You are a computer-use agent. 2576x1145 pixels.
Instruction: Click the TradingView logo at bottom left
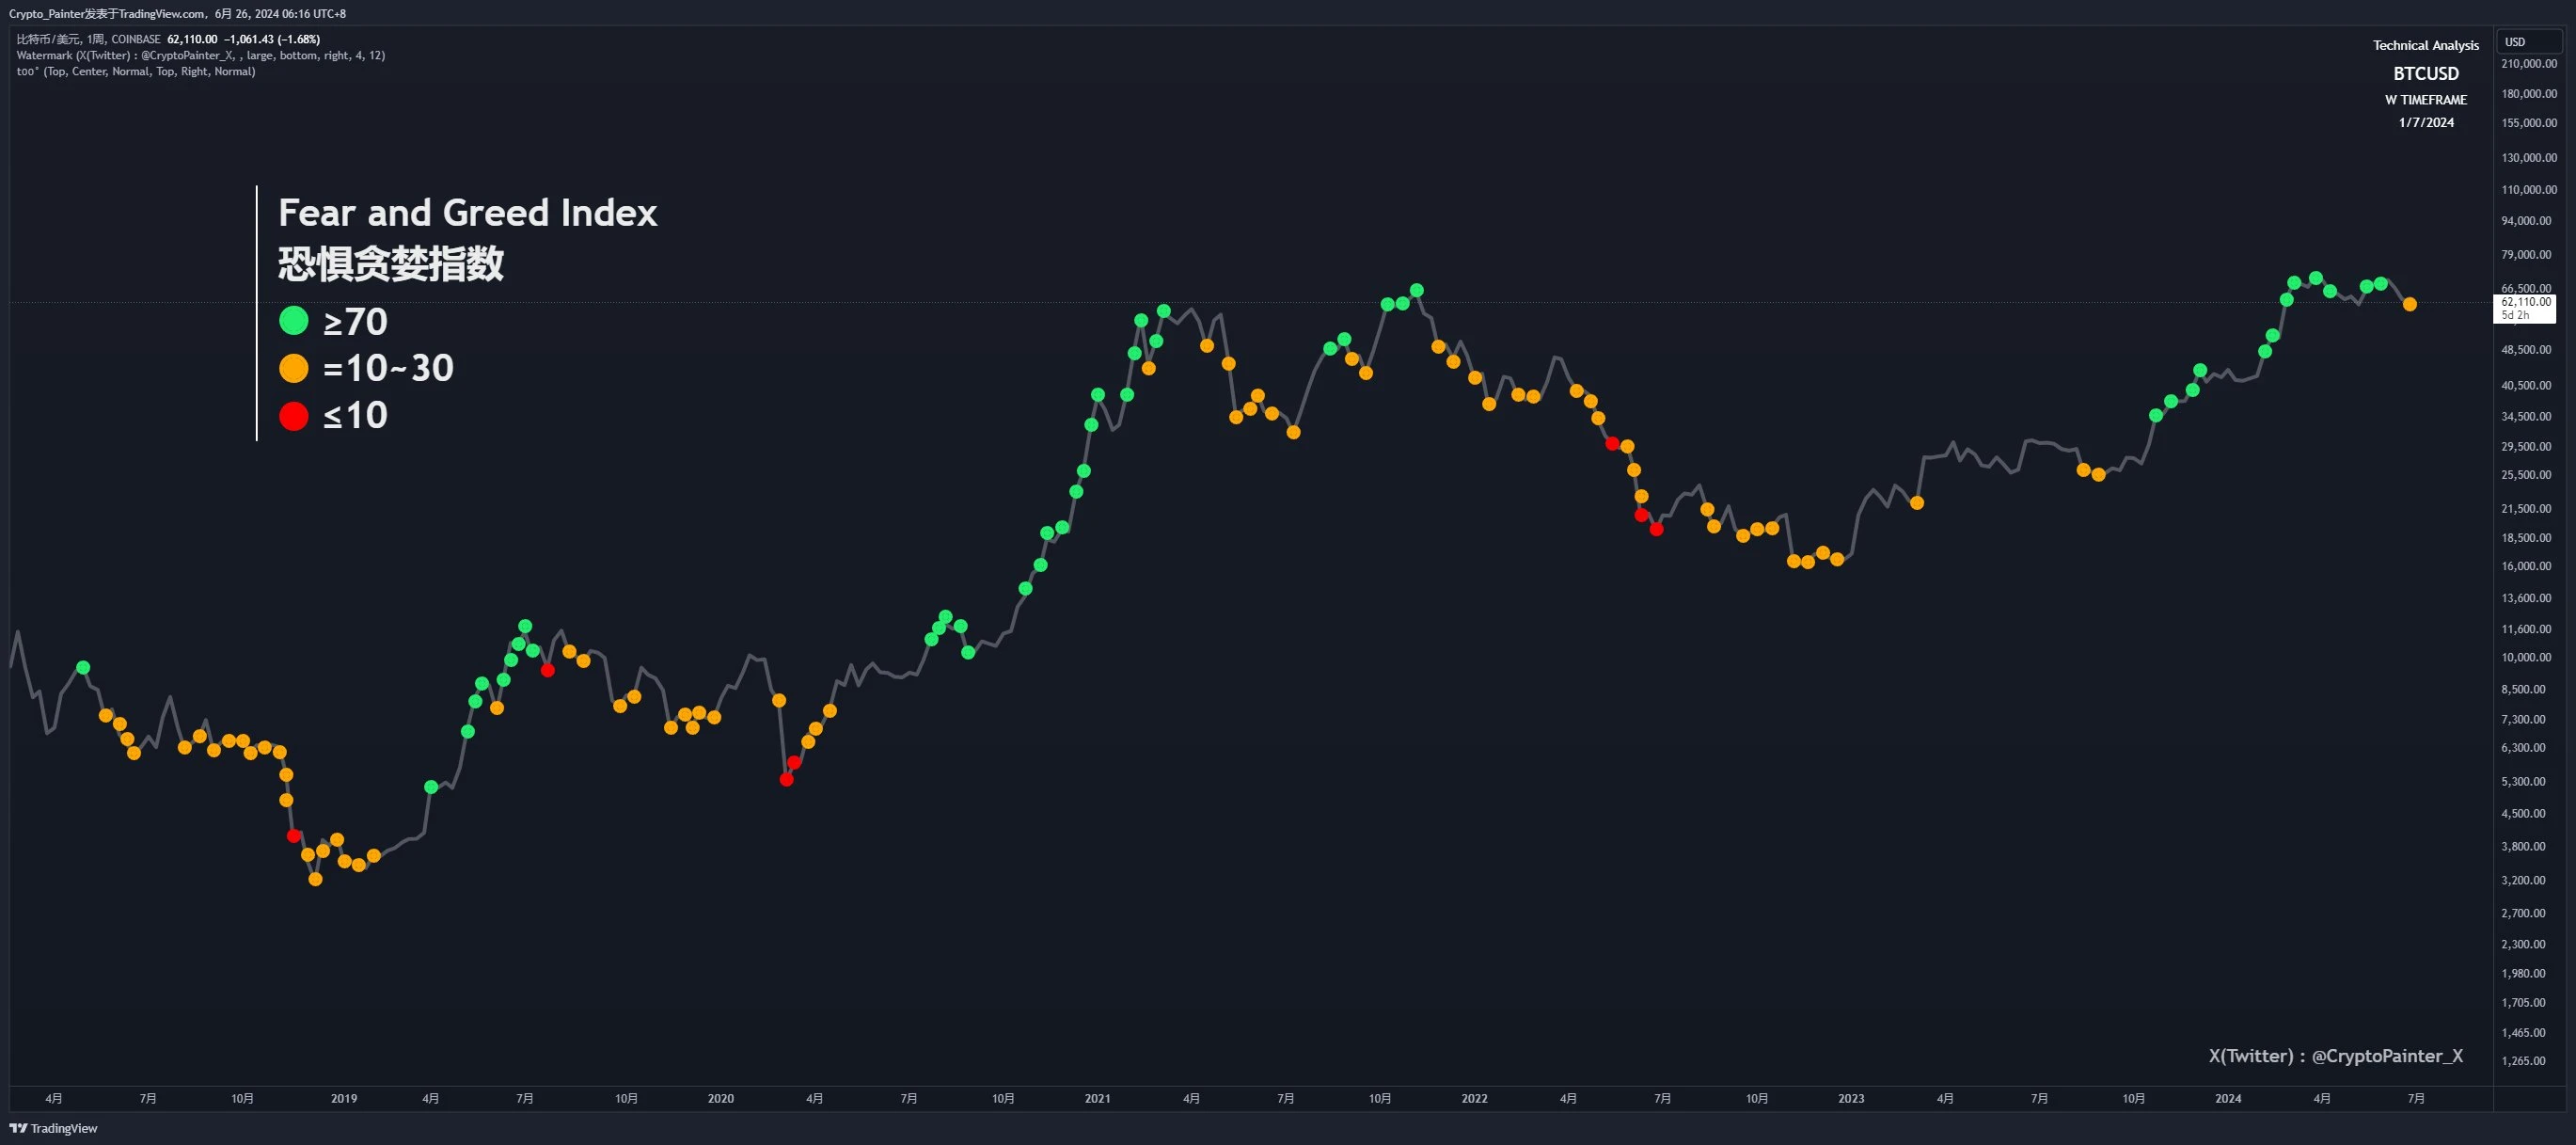coord(54,1128)
